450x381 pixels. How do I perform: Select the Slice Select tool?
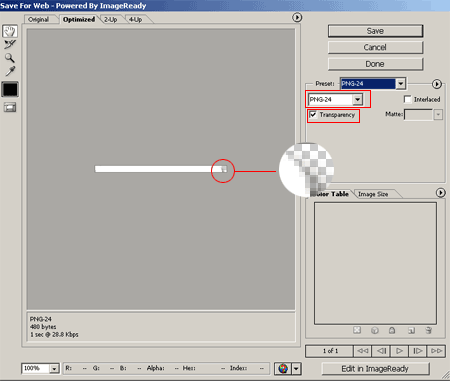10,44
